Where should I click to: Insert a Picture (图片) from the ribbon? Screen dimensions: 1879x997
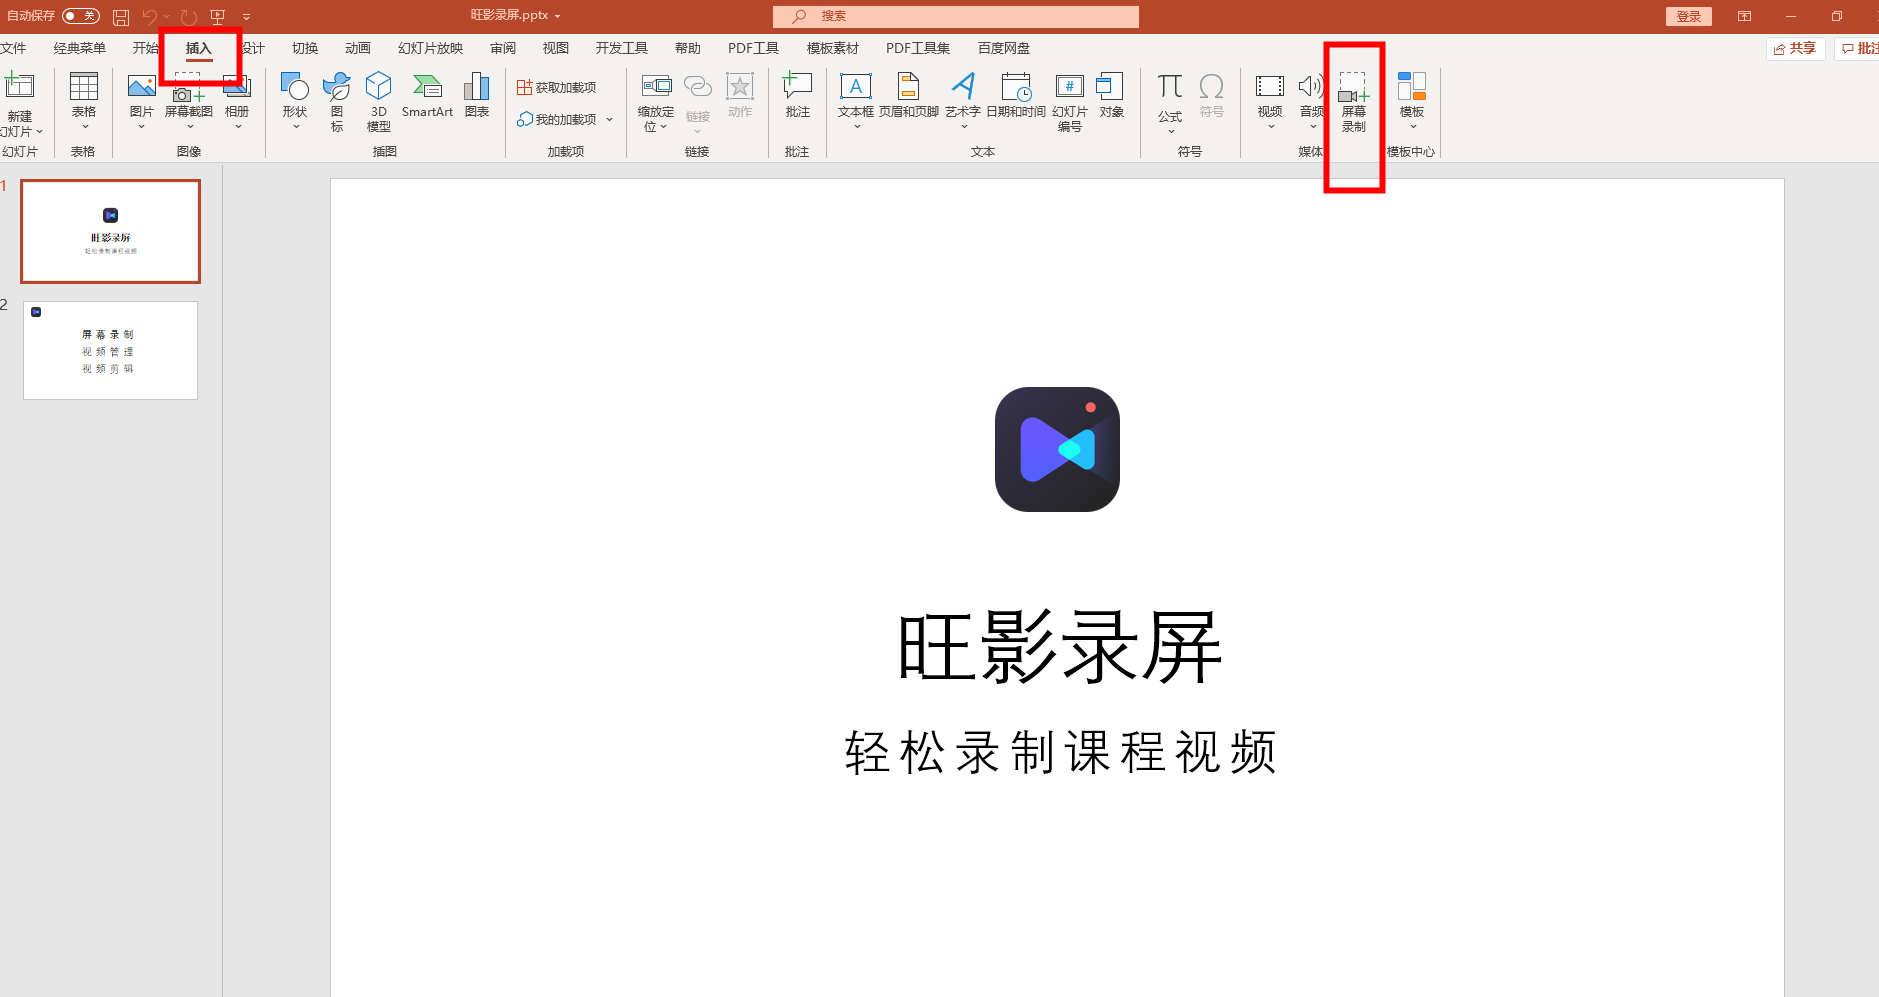tap(142, 100)
